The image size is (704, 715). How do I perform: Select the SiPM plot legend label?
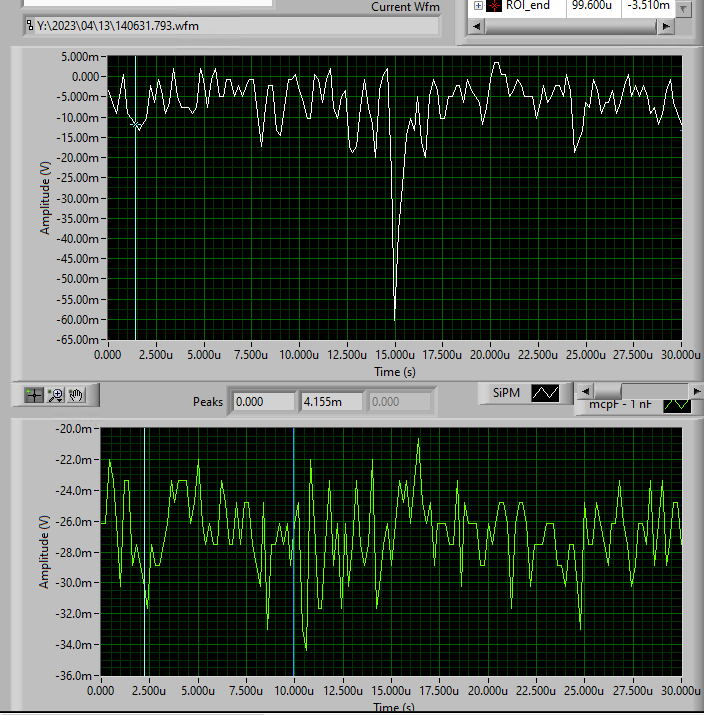pos(506,393)
